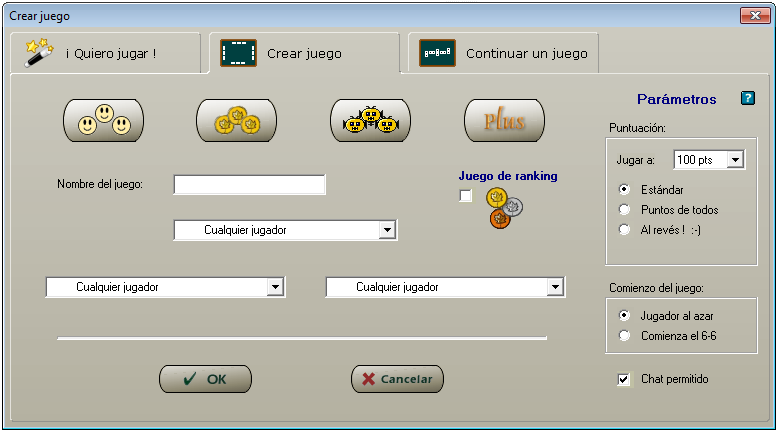Choose the Al revés ! :-) option
This screenshot has height=431, width=777.
(624, 229)
